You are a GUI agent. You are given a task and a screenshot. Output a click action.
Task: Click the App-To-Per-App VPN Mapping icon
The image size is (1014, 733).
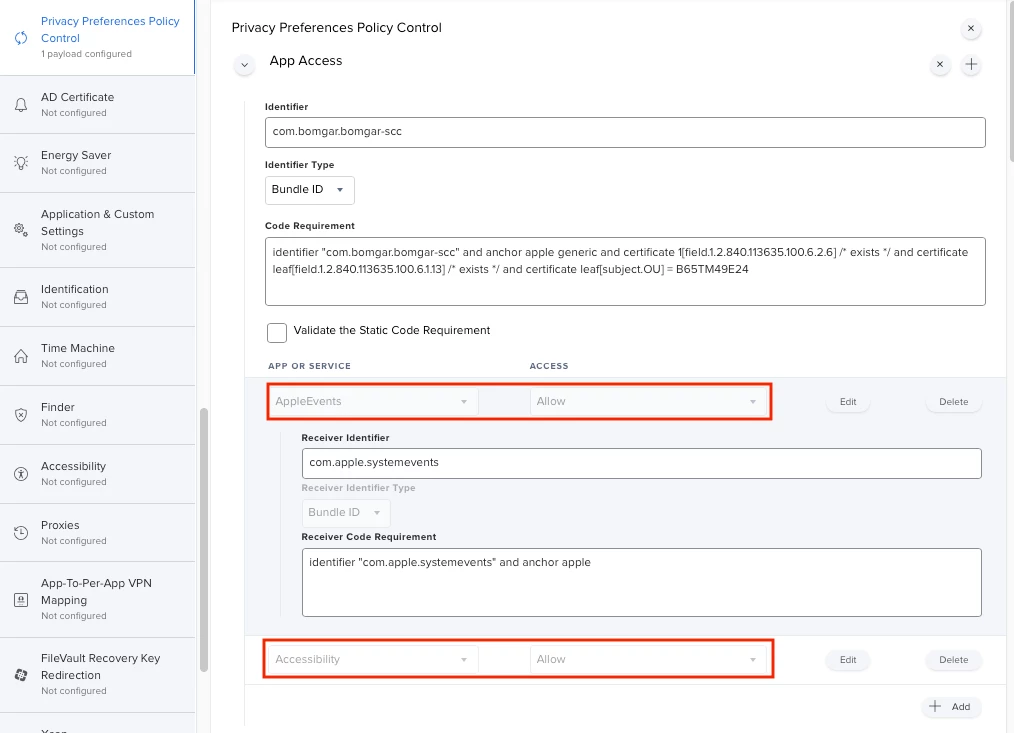[x=21, y=600]
